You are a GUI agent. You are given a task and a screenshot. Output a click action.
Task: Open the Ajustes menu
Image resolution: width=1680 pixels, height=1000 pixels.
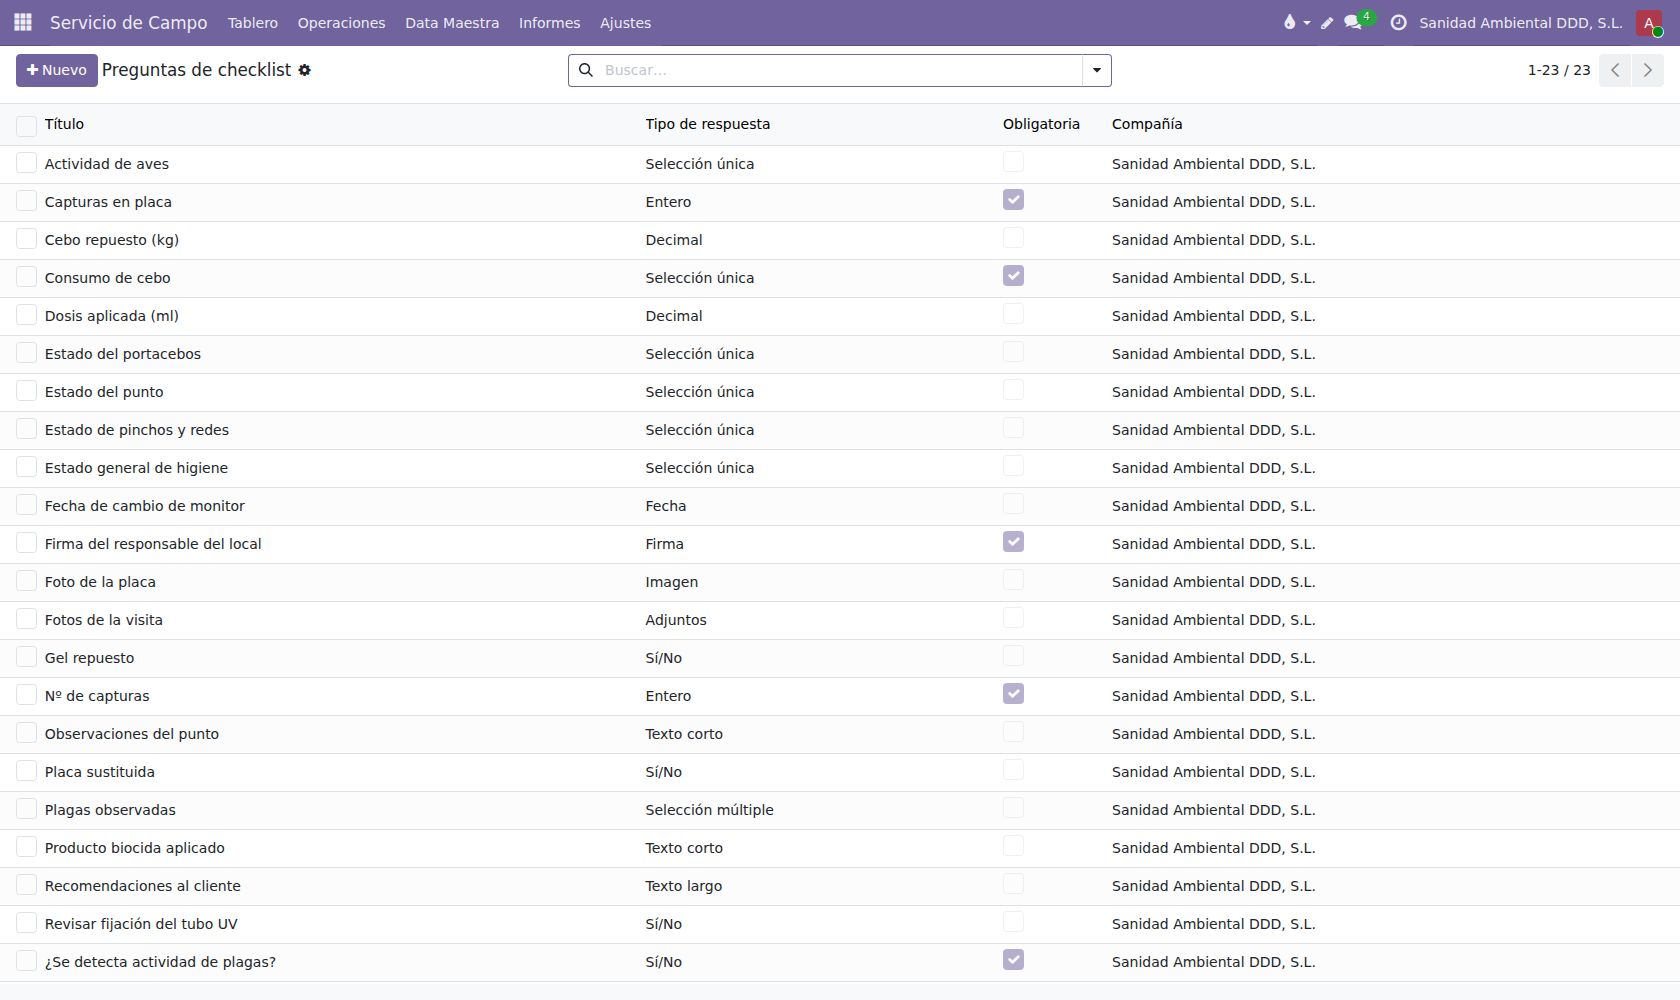tap(625, 22)
